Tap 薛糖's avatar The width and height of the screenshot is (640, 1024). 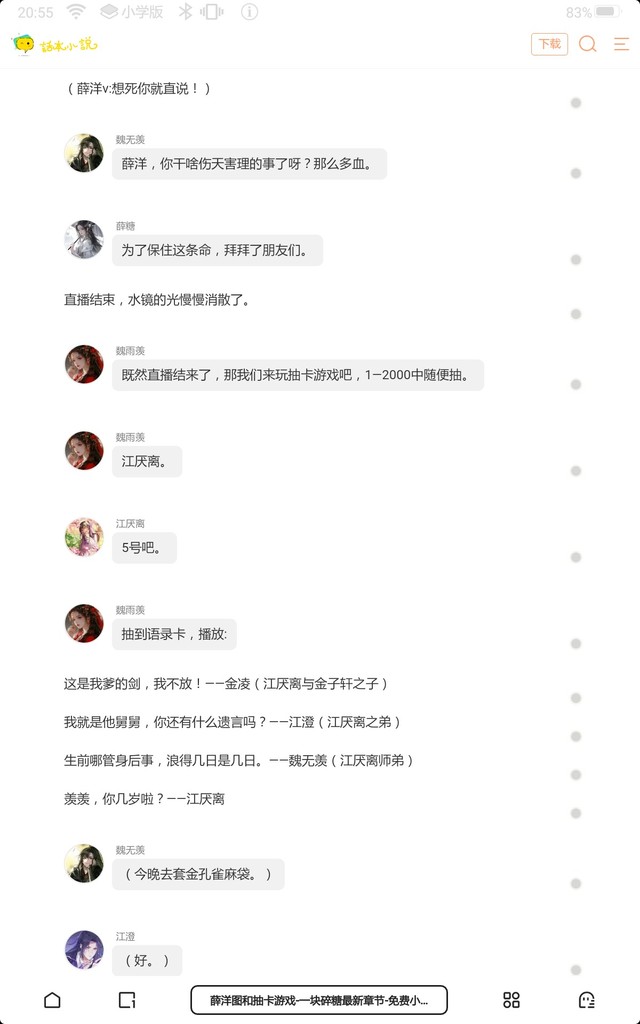(84, 239)
